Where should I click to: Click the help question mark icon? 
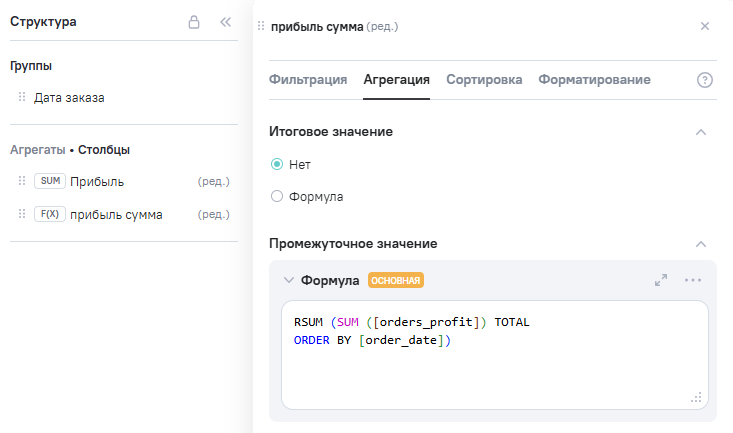(704, 80)
